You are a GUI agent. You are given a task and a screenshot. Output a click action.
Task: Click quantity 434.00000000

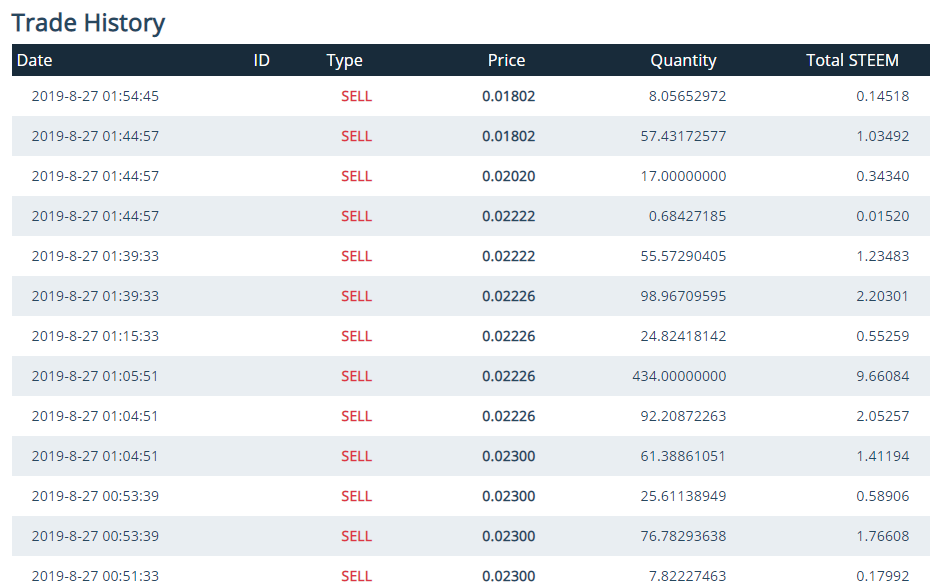pos(679,376)
